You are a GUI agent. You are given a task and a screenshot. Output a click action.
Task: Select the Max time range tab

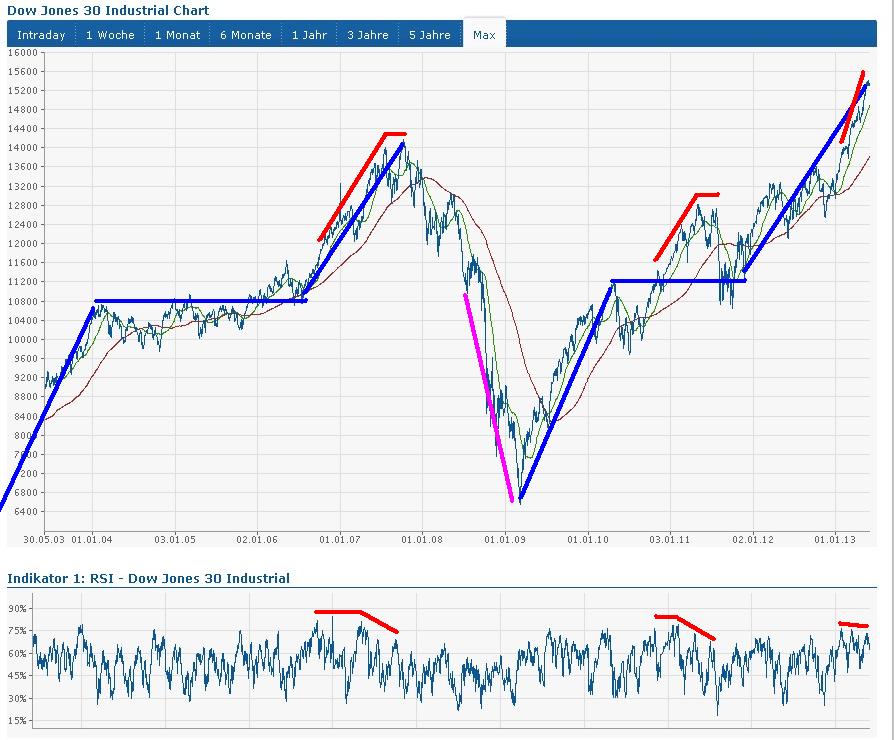[484, 35]
